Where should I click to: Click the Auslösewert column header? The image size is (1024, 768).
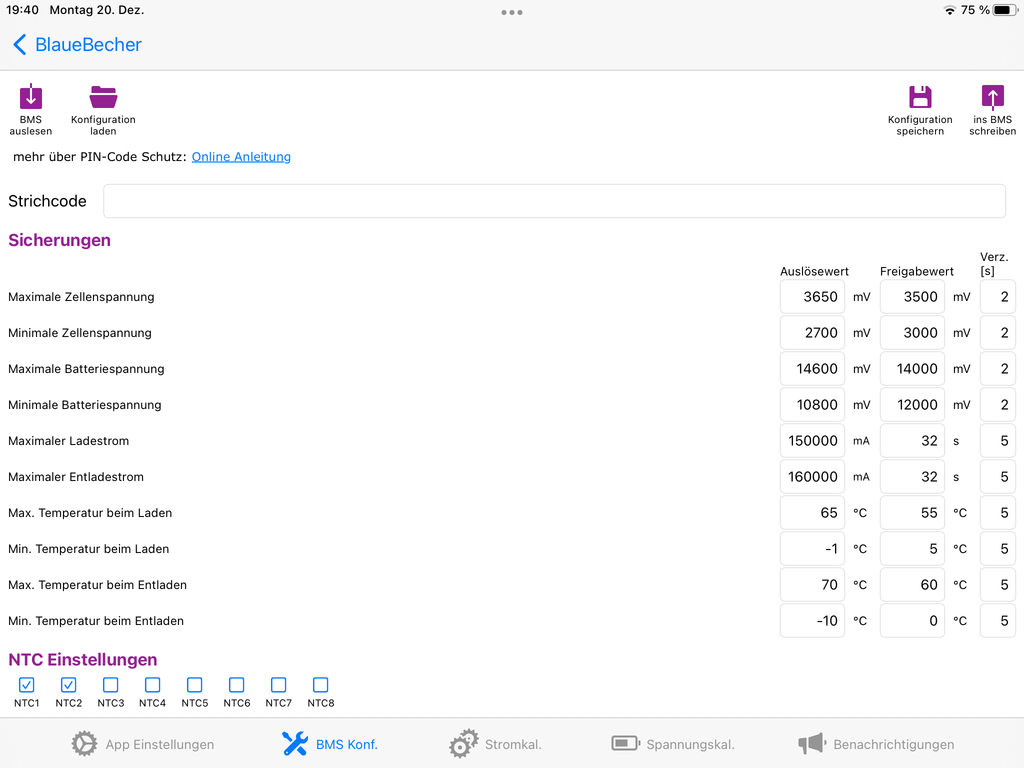(x=814, y=271)
